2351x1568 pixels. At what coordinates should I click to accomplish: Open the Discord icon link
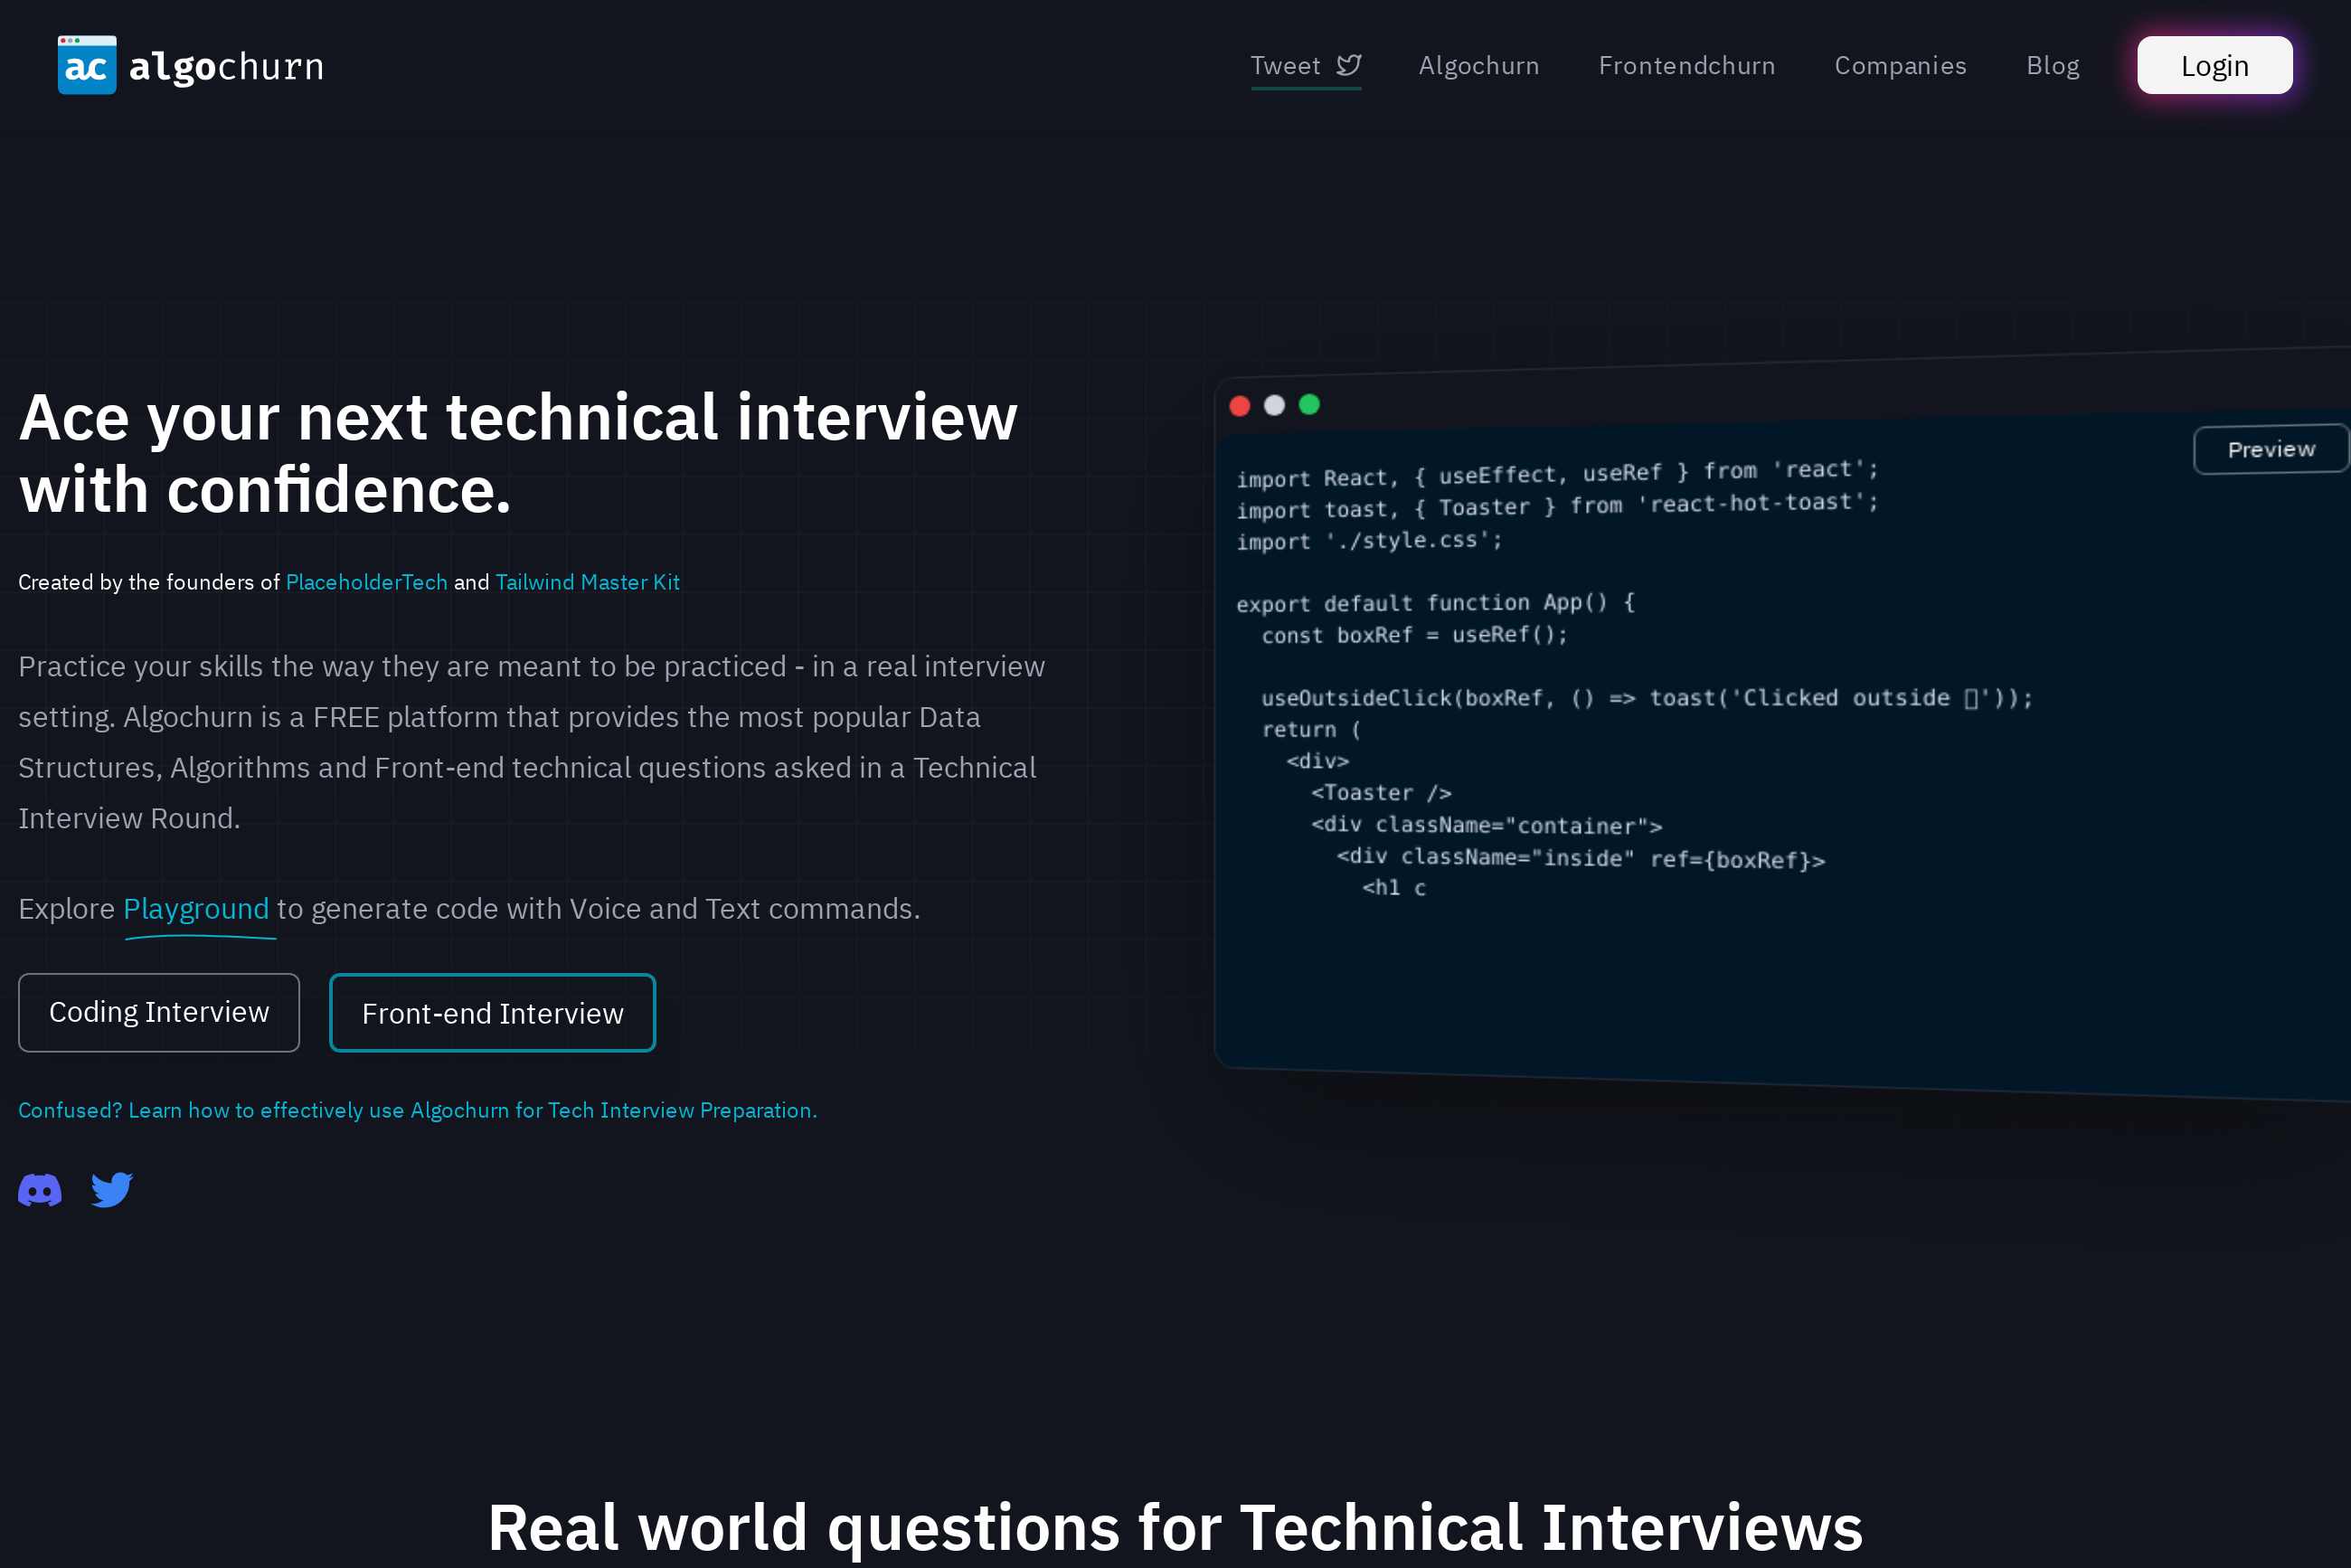tap(40, 1190)
